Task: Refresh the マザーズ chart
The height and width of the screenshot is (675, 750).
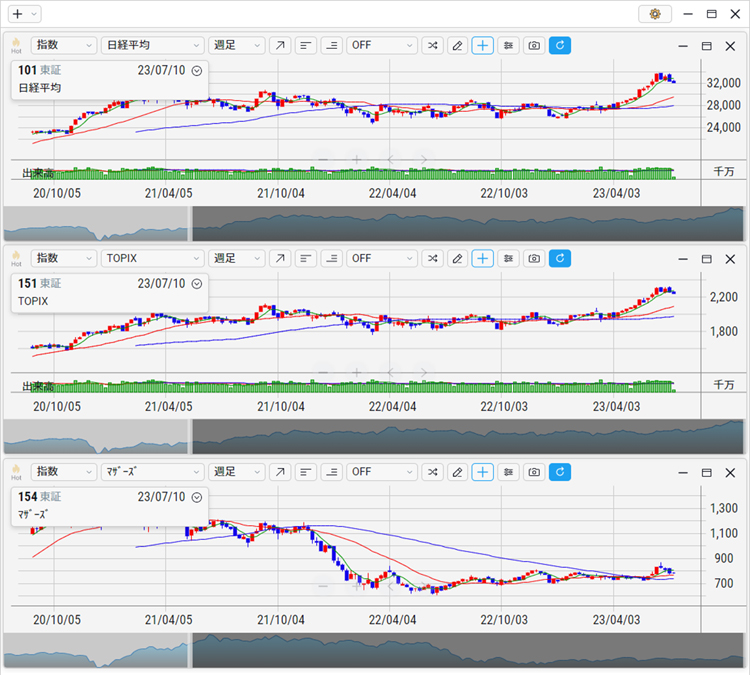Action: click(560, 472)
